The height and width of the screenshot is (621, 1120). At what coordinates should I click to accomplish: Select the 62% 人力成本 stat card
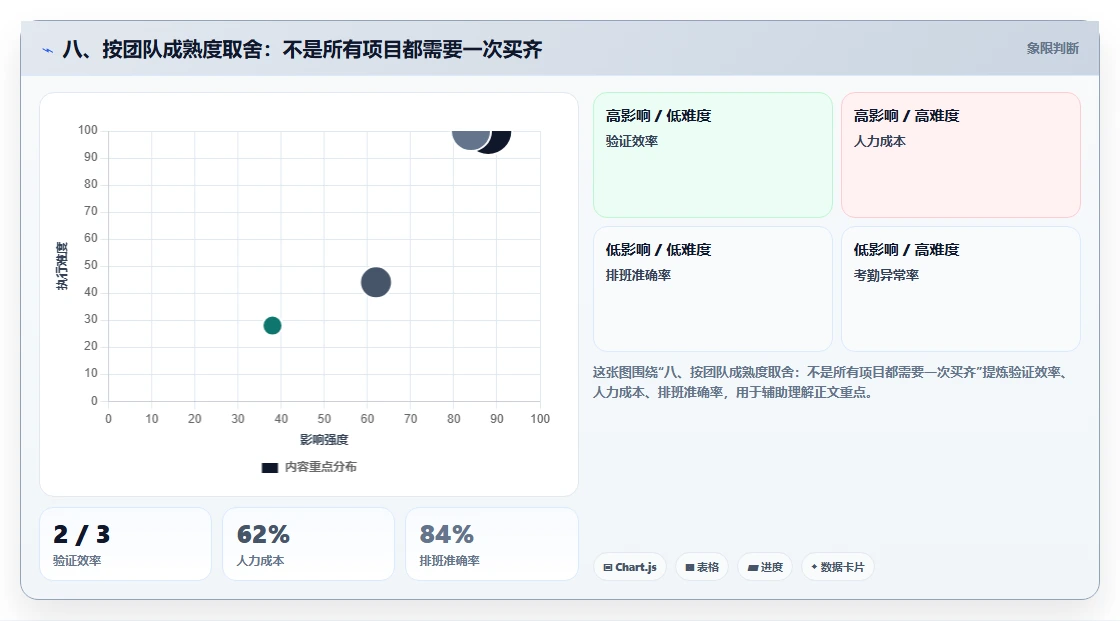[308, 544]
